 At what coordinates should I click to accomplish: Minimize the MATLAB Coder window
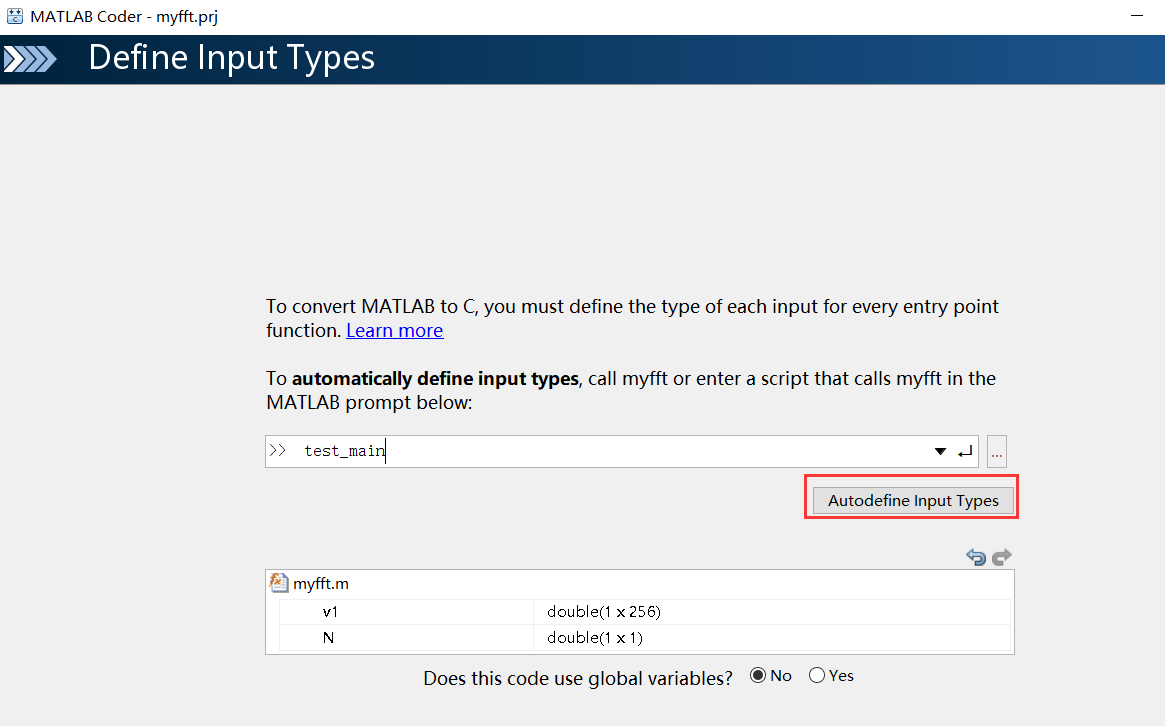click(x=1137, y=17)
